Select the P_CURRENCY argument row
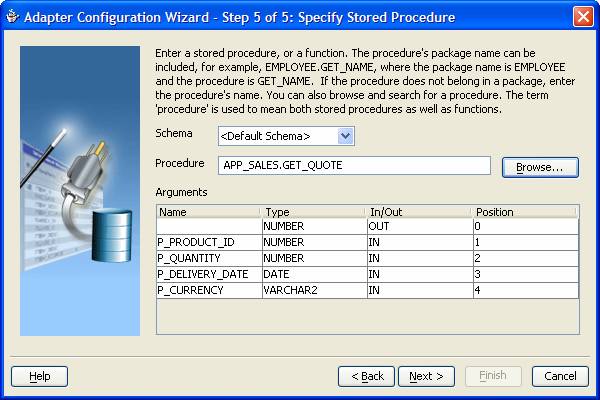 [208, 290]
